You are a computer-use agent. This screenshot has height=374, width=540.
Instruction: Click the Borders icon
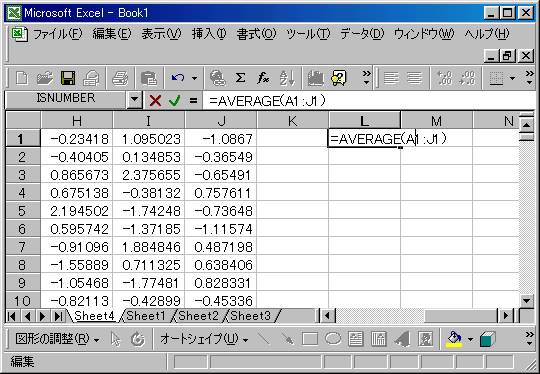click(x=497, y=79)
